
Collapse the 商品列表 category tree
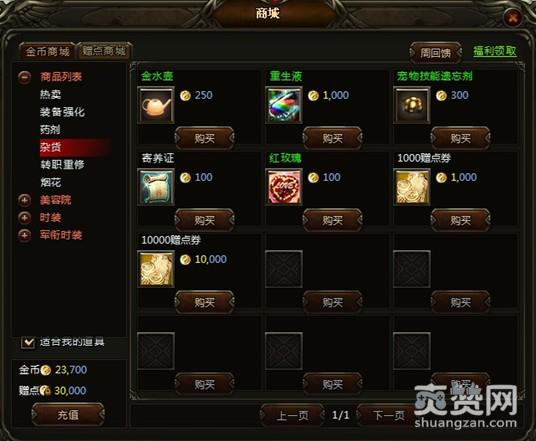click(24, 77)
